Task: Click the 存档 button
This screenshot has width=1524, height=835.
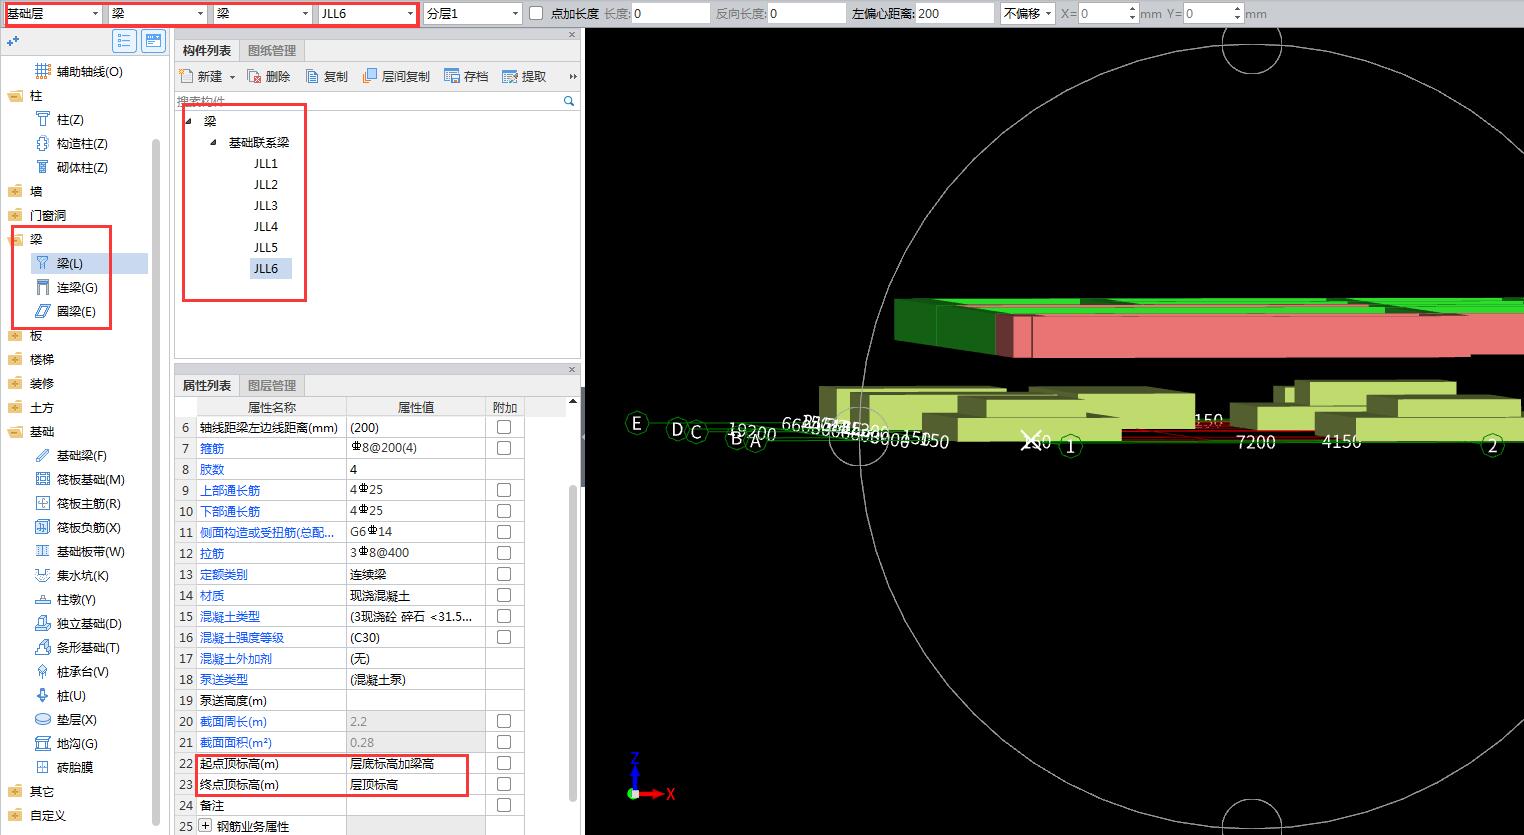Action: click(x=466, y=76)
